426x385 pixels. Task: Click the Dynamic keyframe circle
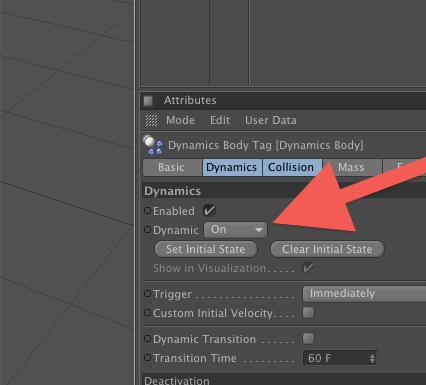(x=147, y=230)
